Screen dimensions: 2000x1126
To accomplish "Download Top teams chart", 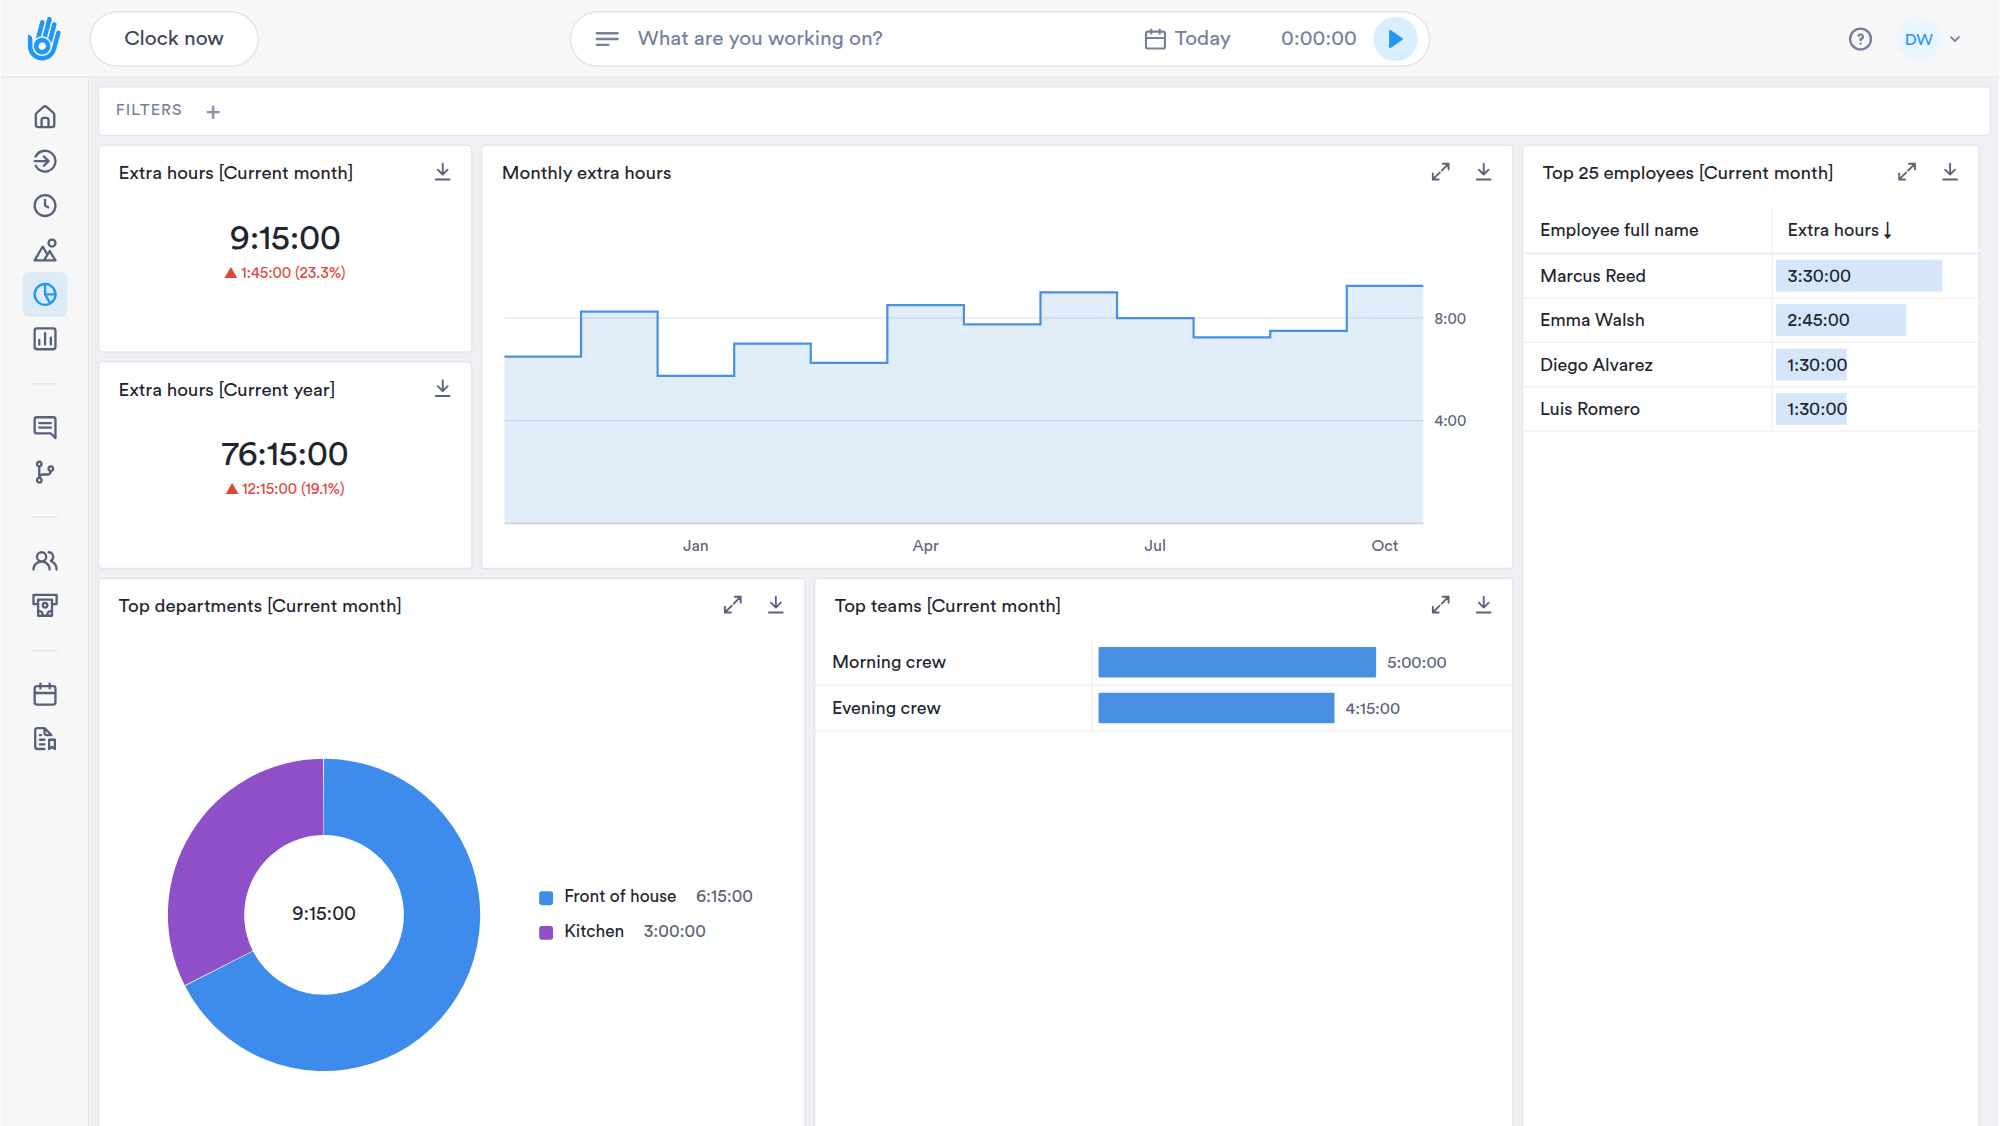I will (1484, 605).
